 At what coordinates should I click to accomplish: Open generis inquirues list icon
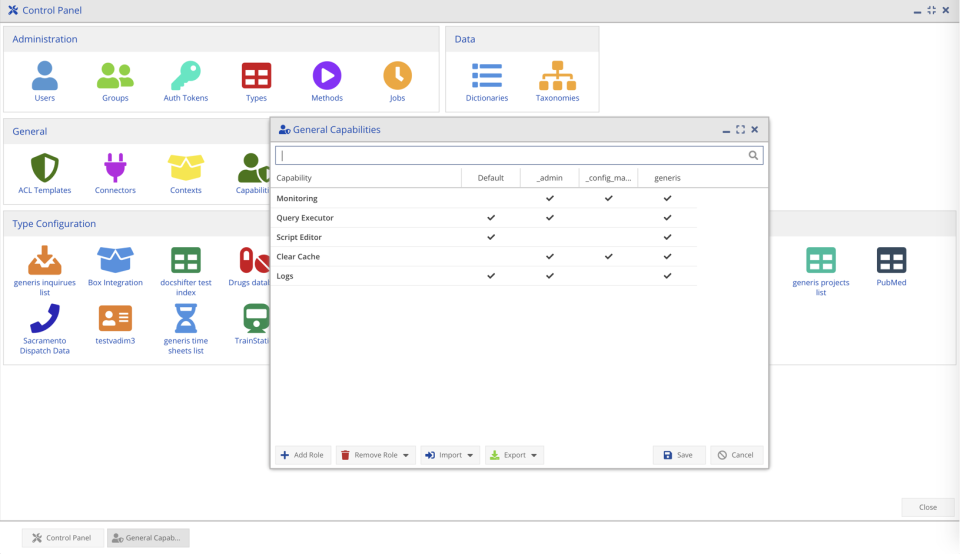click(x=45, y=260)
